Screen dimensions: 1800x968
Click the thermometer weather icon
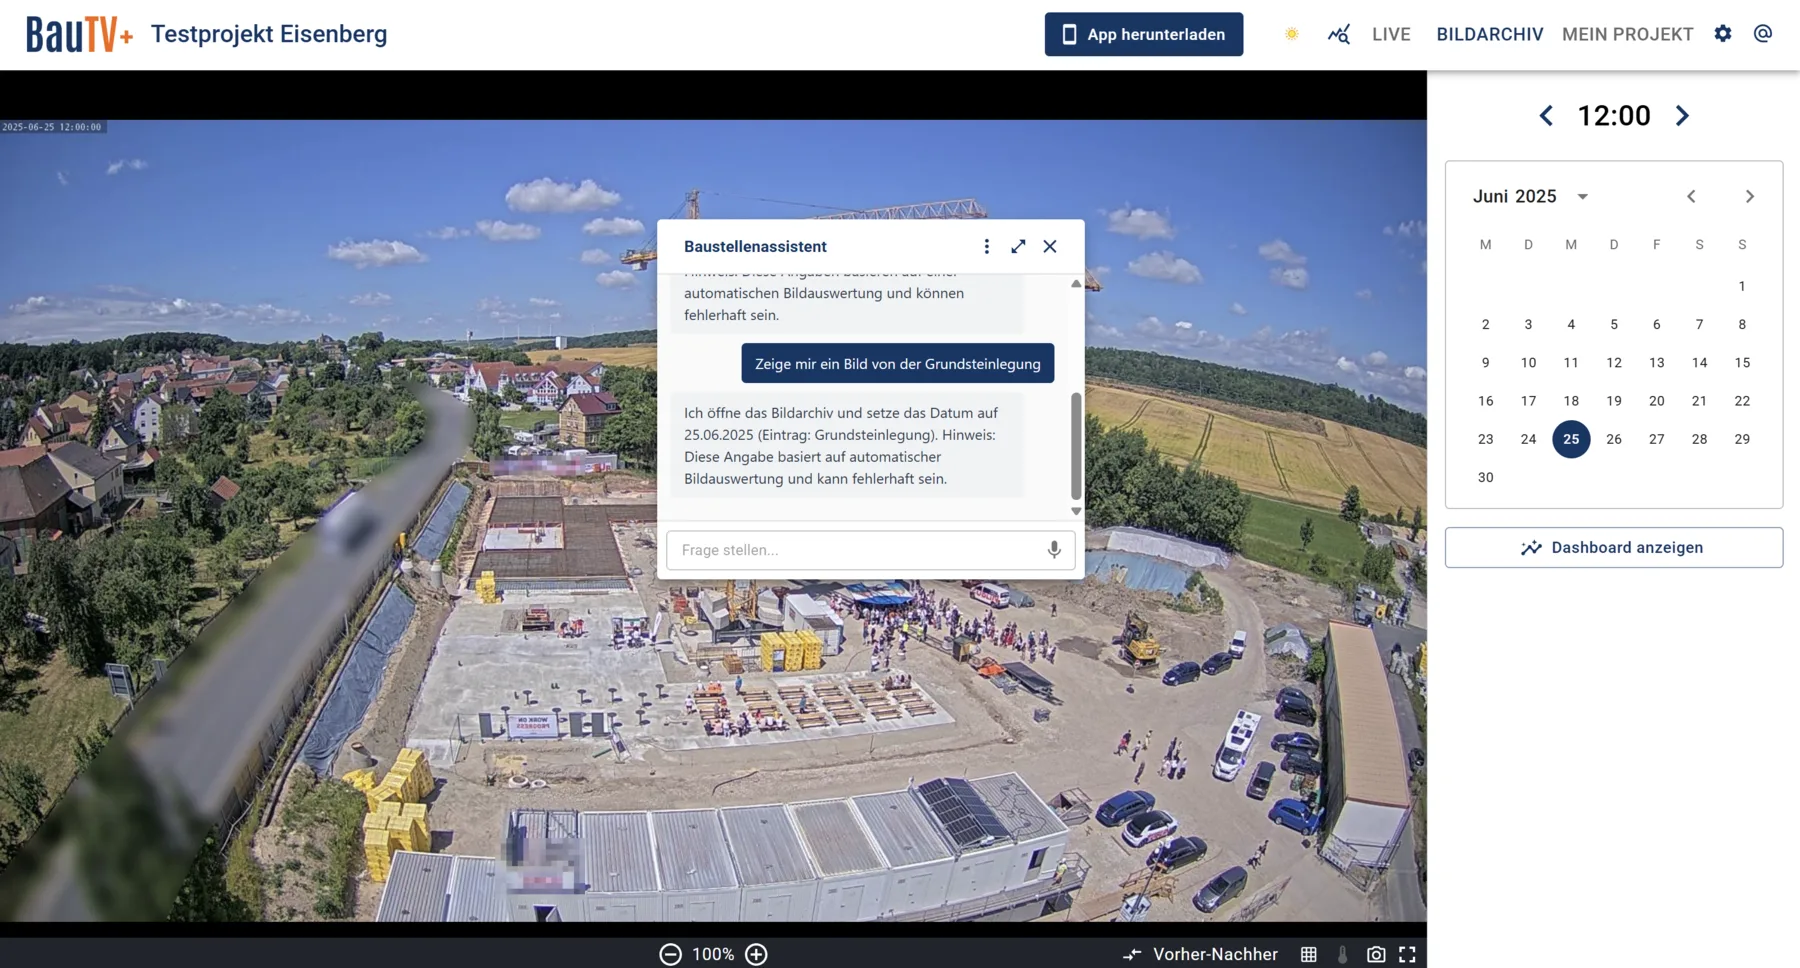[x=1342, y=954]
